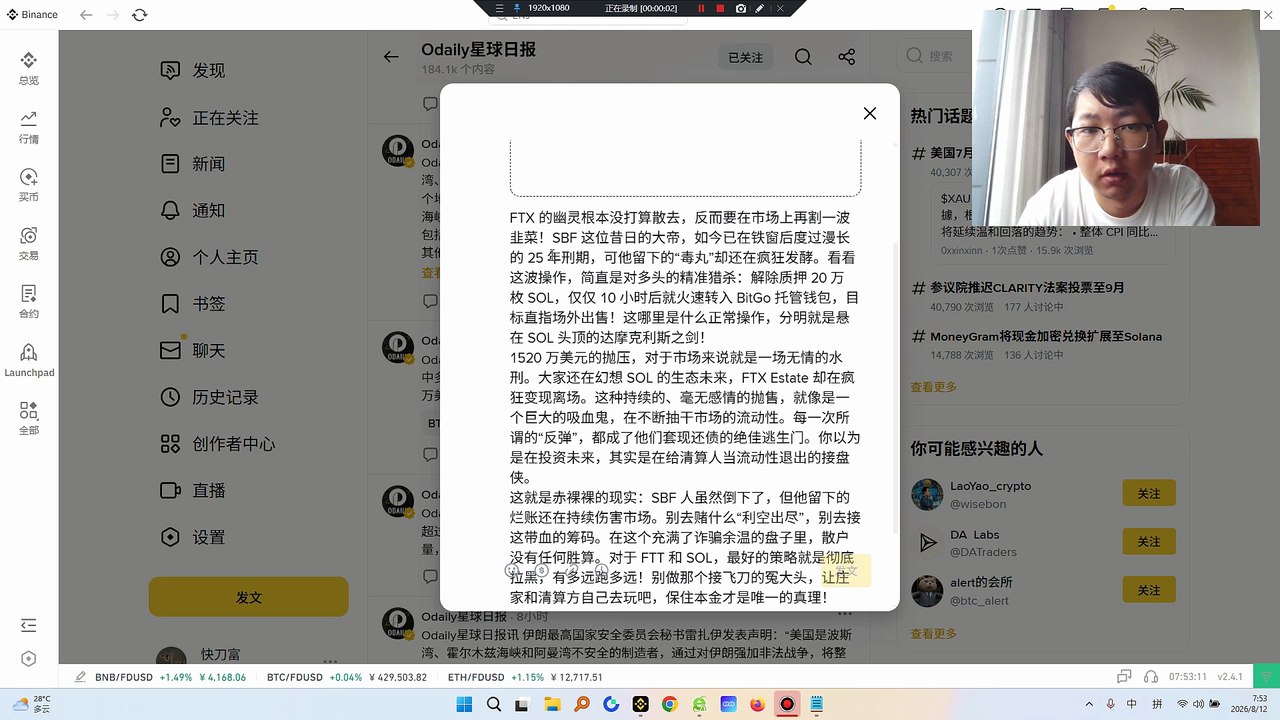Screen dimensions: 1280x720
Task: Open 新闻 in the Square menu
Action: (x=192, y=163)
